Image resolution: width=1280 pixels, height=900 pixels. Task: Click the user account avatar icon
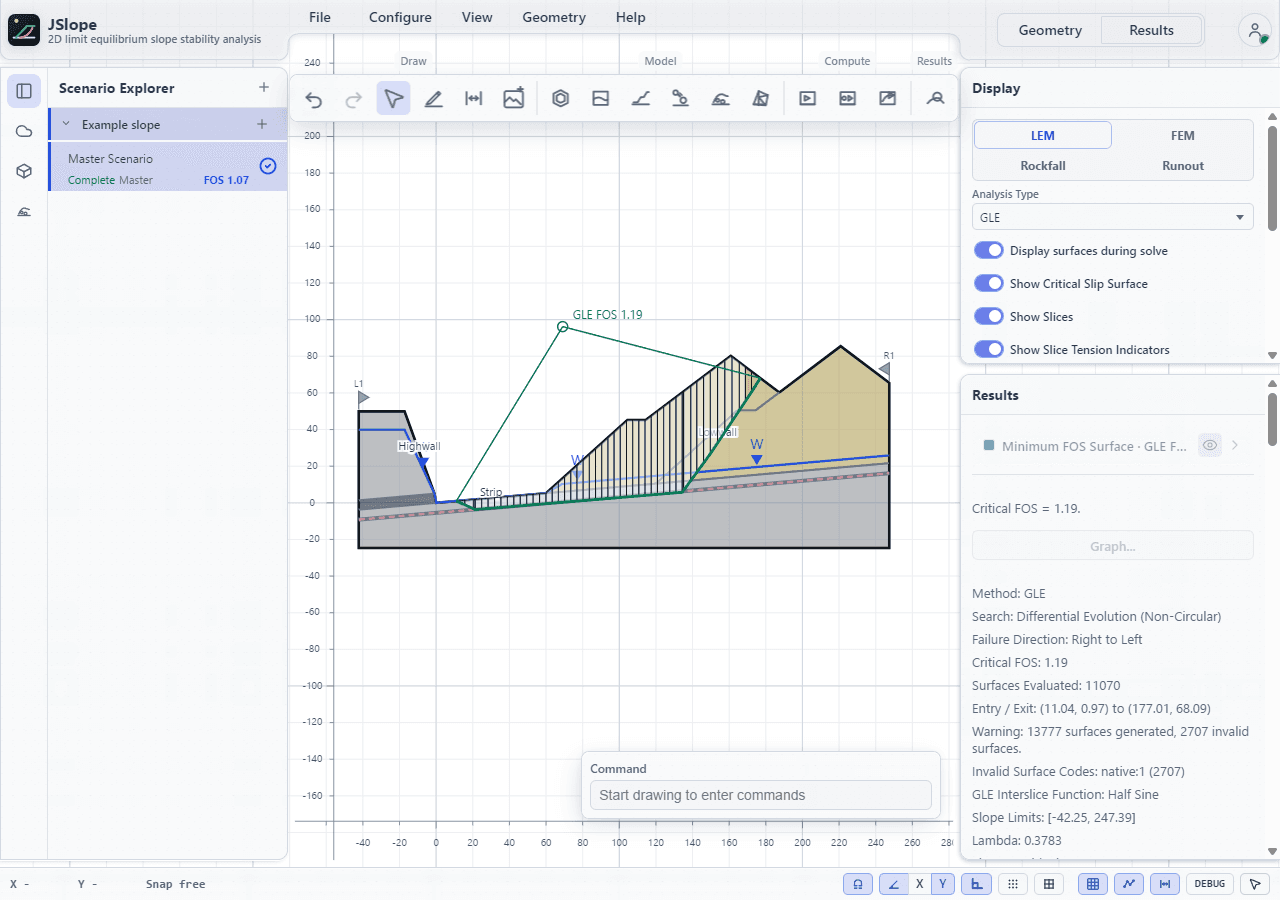tap(1254, 30)
